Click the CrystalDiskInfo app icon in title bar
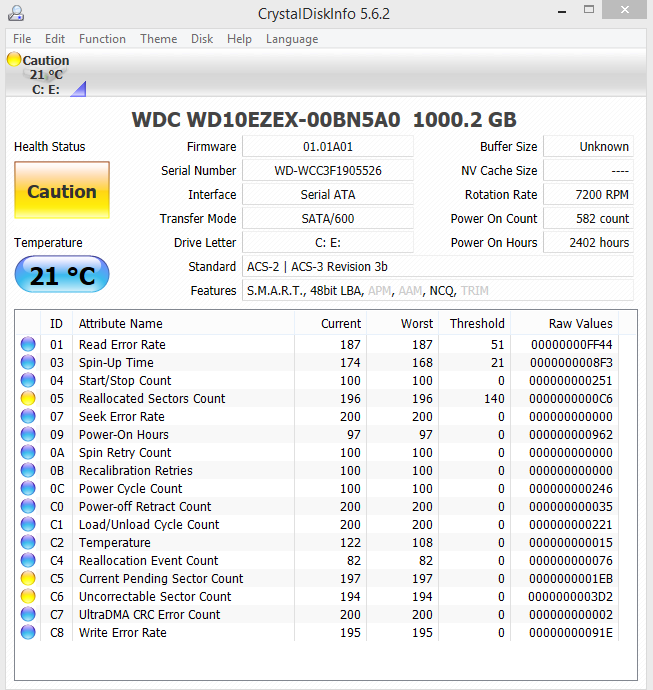653x690 pixels. (16, 13)
